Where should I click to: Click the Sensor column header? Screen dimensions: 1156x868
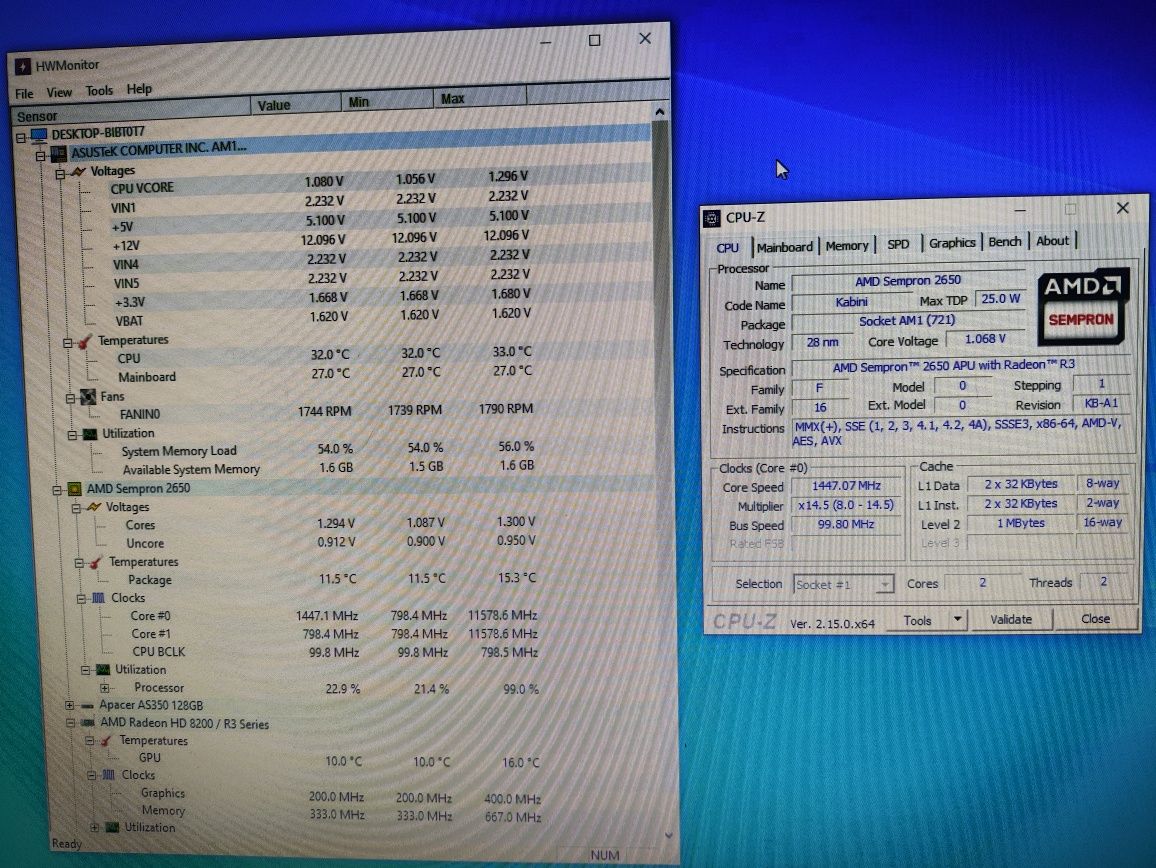pos(131,111)
